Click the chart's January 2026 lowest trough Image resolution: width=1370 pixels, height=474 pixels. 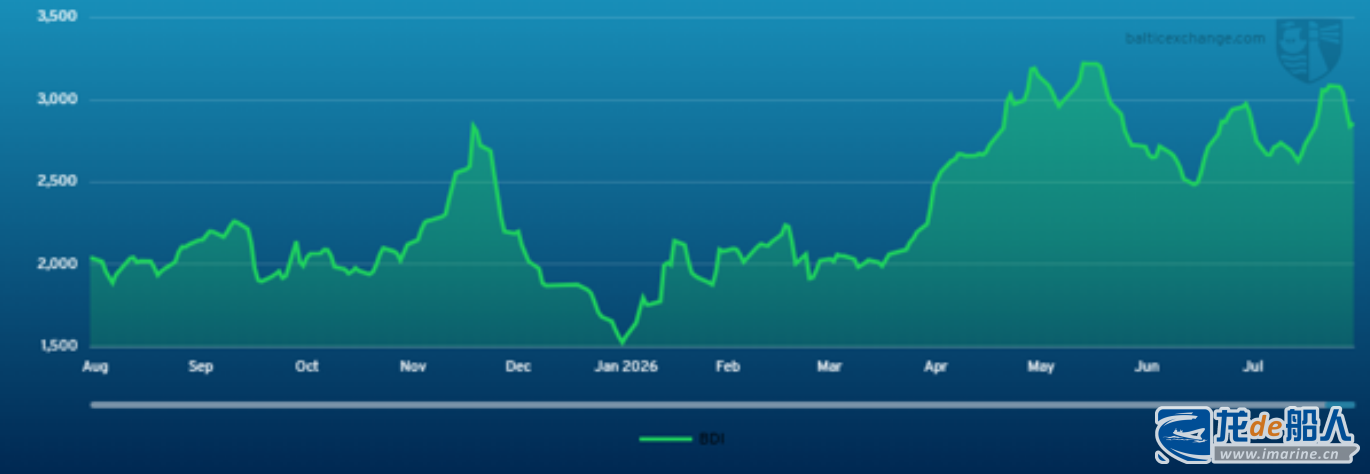coord(621,342)
